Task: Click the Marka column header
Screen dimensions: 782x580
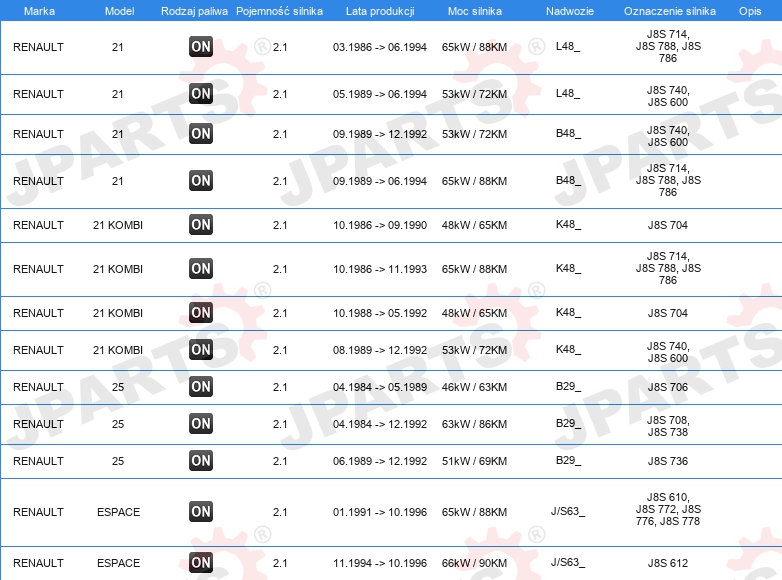Action: tap(39, 11)
